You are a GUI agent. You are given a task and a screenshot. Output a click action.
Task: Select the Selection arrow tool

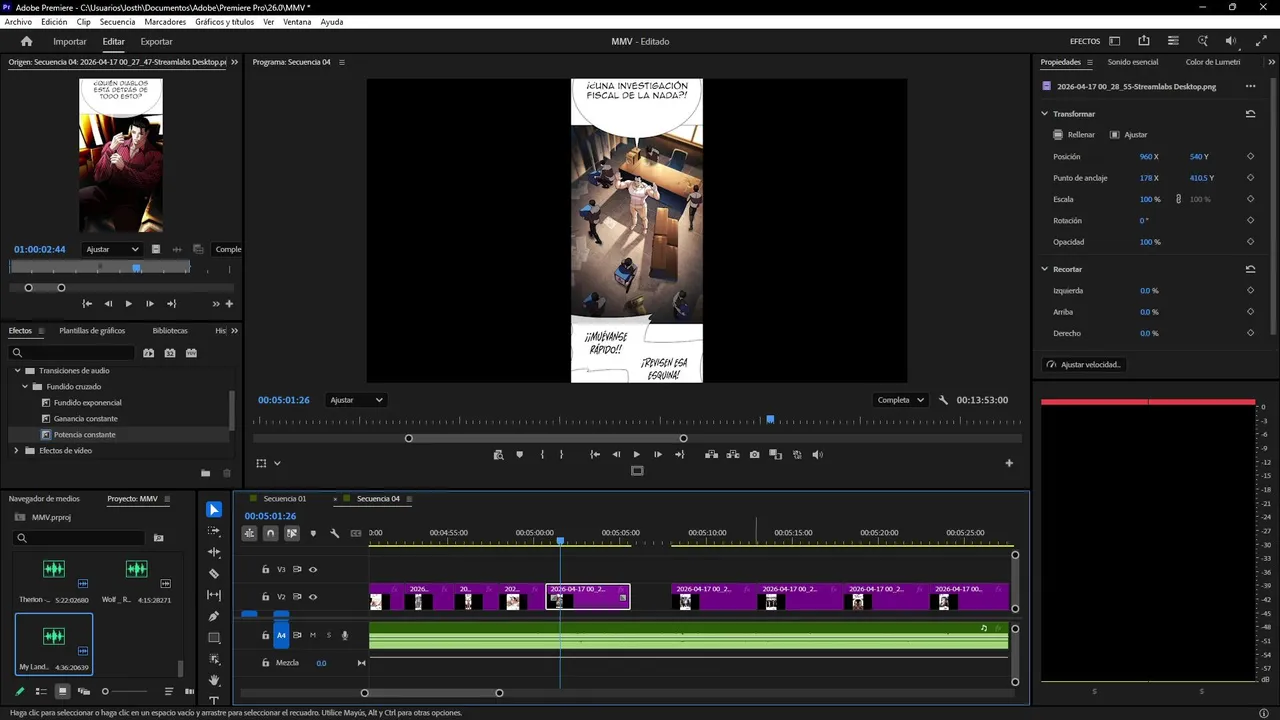point(214,510)
